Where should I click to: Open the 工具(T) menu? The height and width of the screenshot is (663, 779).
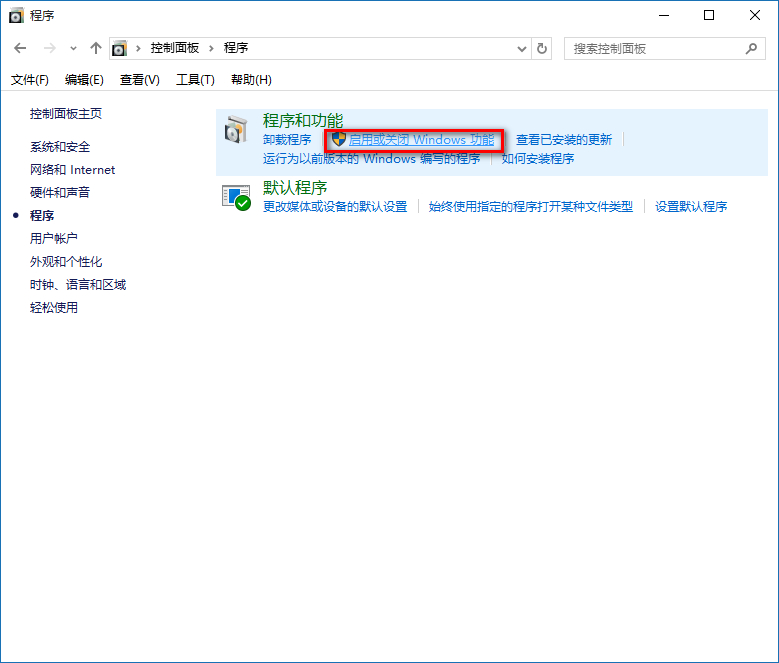[195, 80]
